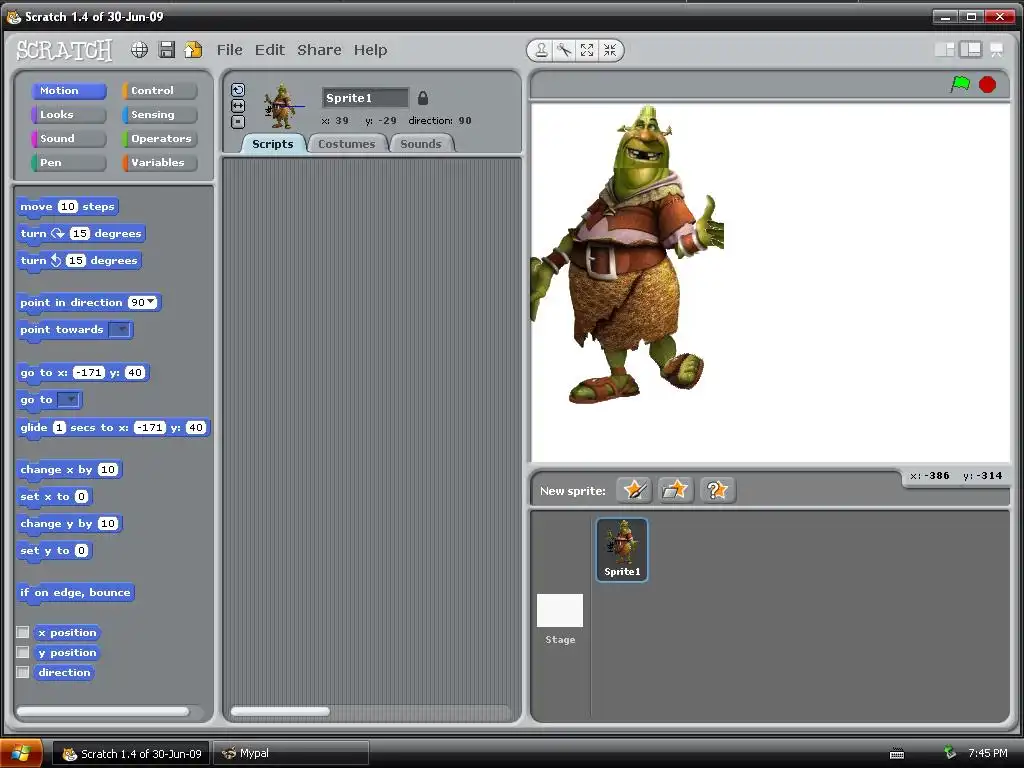Open the Edit menu
The height and width of the screenshot is (768, 1024).
pyautogui.click(x=270, y=50)
